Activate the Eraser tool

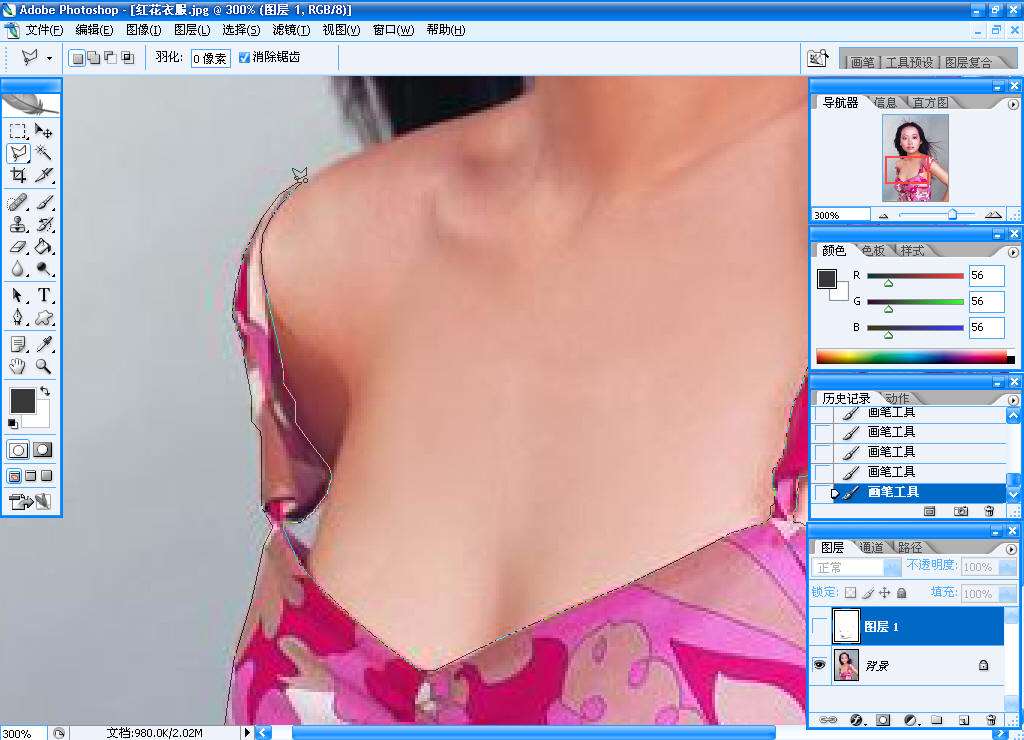(x=18, y=246)
